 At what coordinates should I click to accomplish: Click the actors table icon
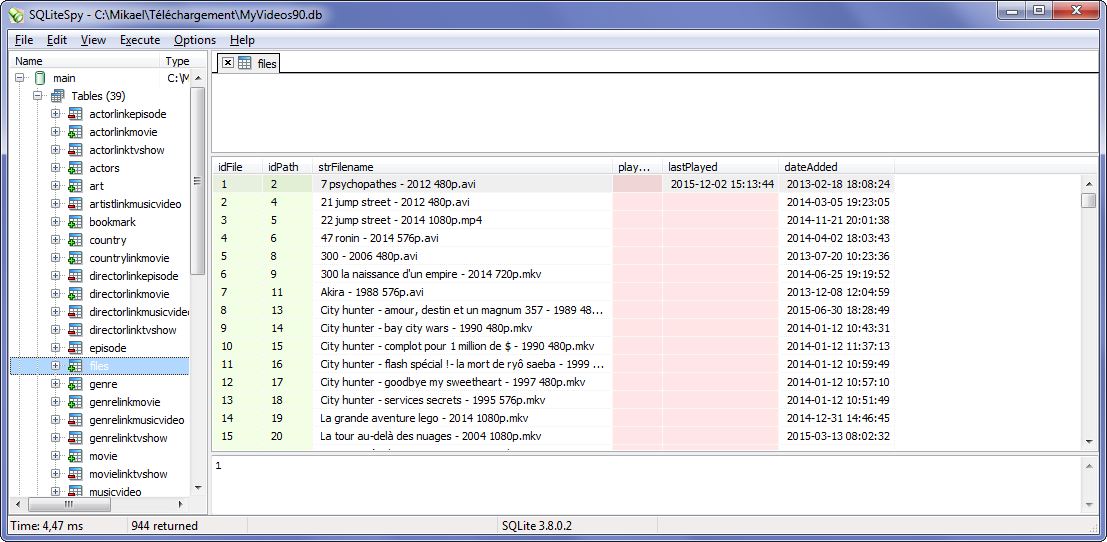75,168
